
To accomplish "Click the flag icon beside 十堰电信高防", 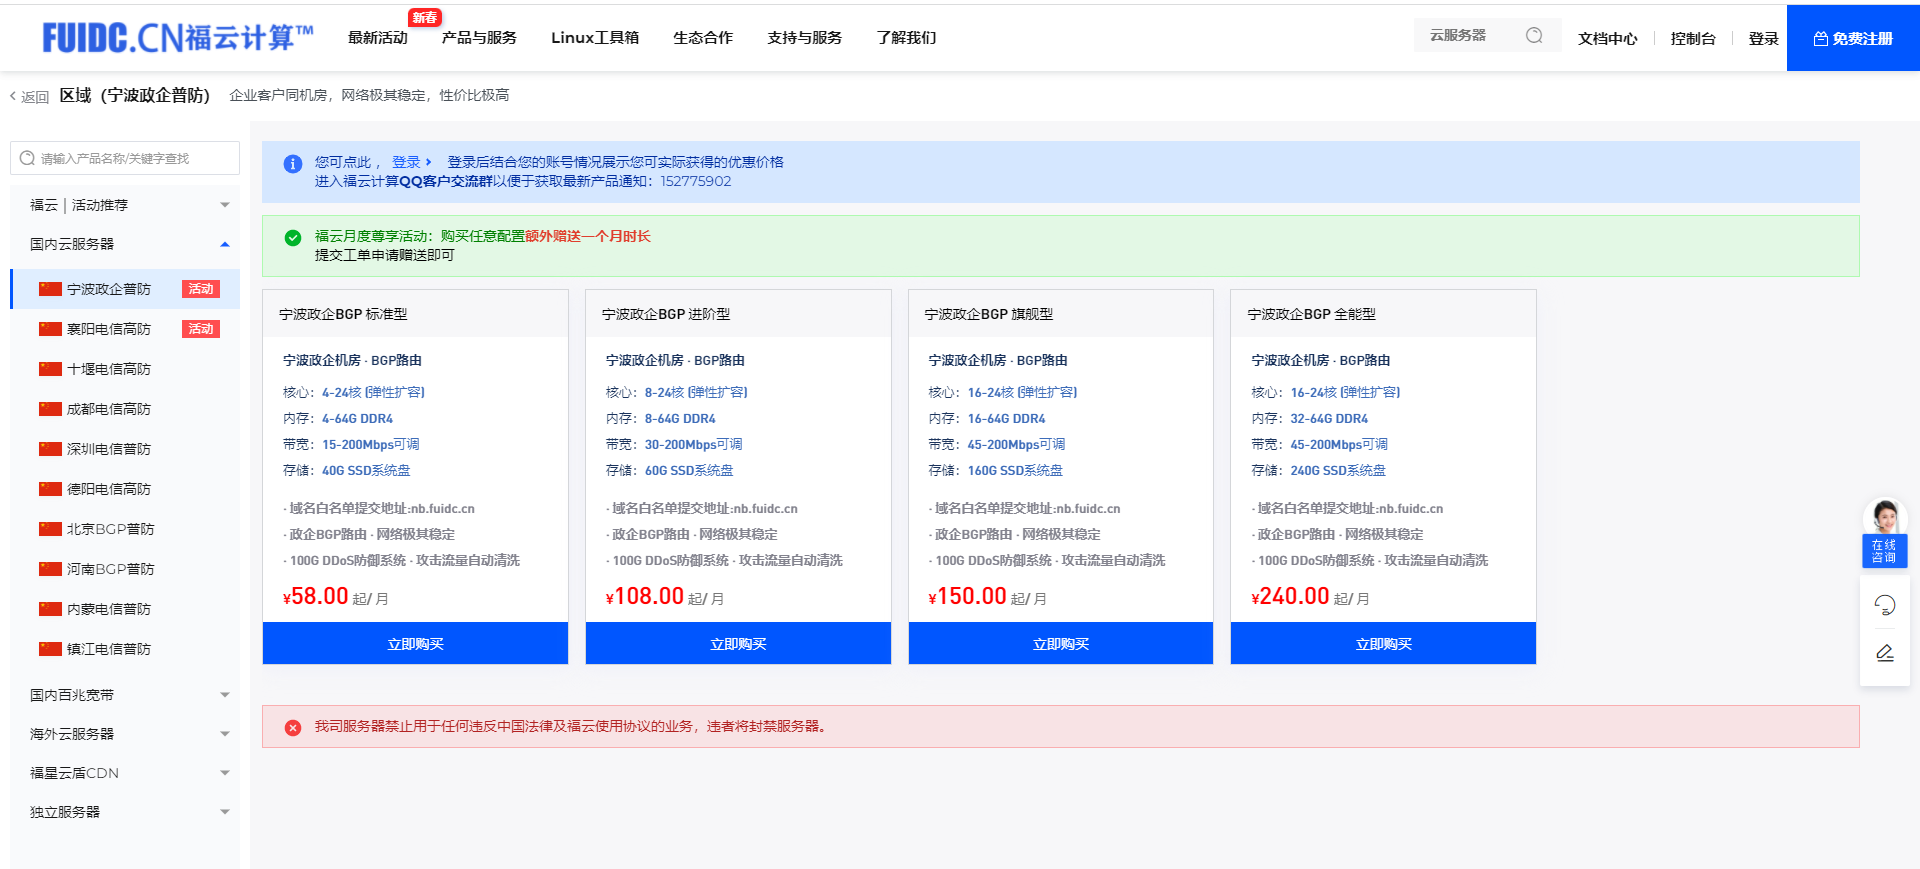I will (x=50, y=369).
